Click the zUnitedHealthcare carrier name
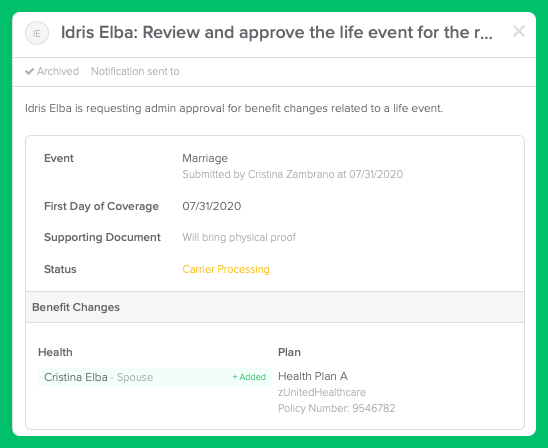 [x=322, y=392]
